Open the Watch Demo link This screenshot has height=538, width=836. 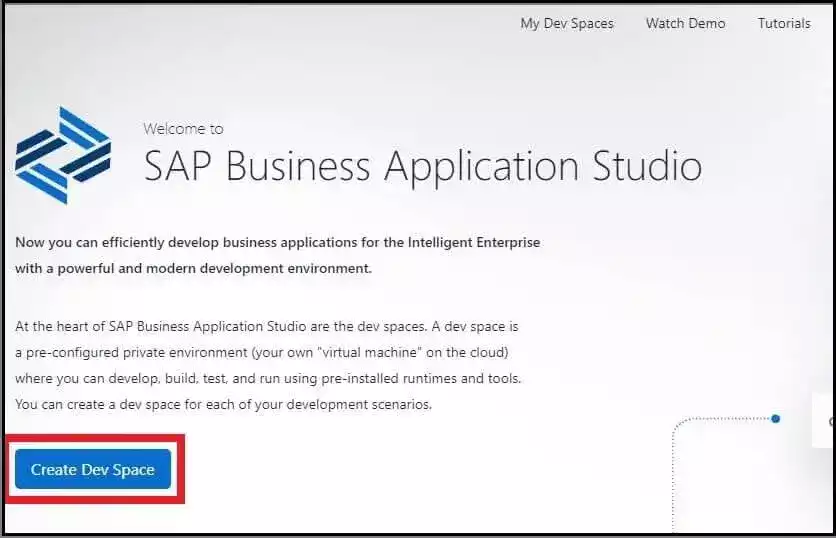pos(685,23)
